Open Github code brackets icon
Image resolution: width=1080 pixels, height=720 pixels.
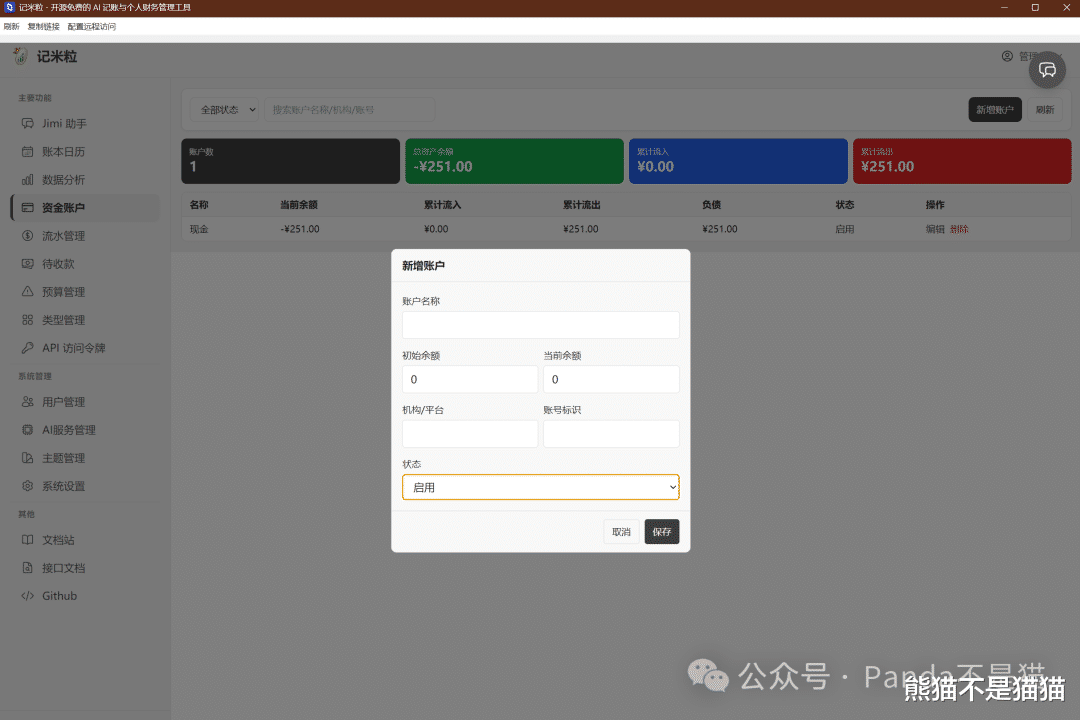(x=28, y=596)
